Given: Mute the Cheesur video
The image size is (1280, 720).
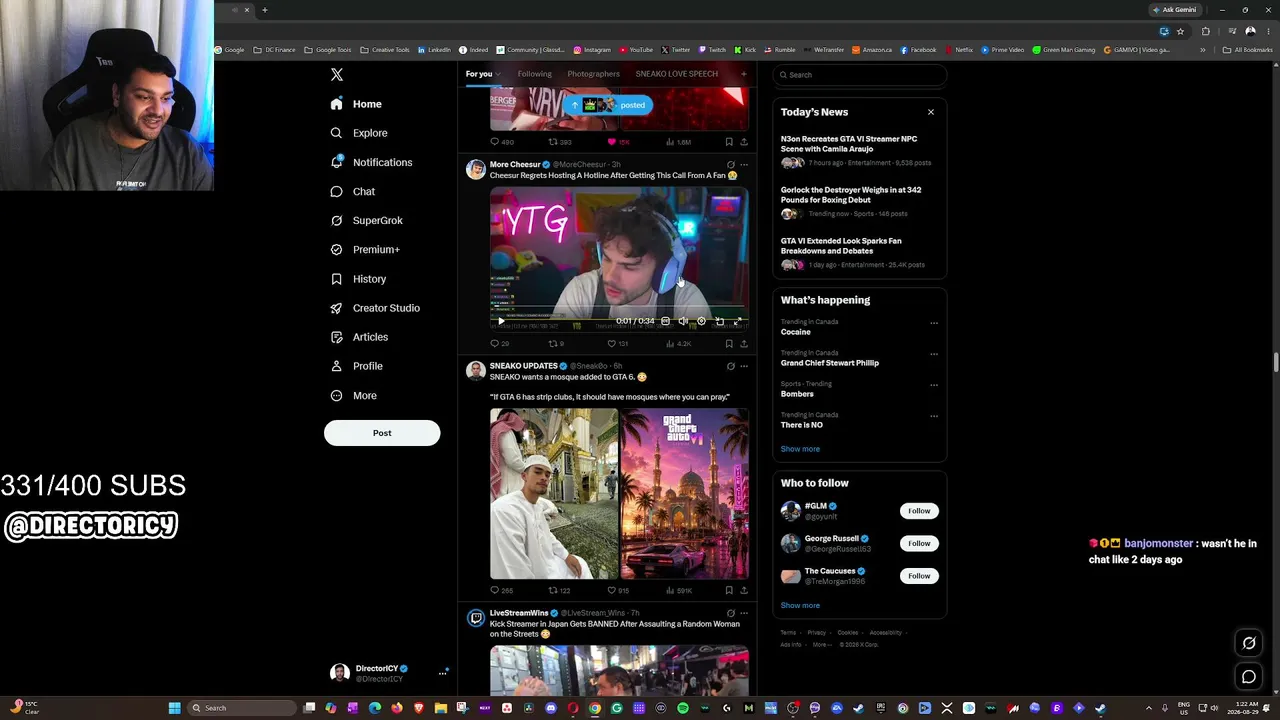Looking at the screenshot, I should click(683, 321).
